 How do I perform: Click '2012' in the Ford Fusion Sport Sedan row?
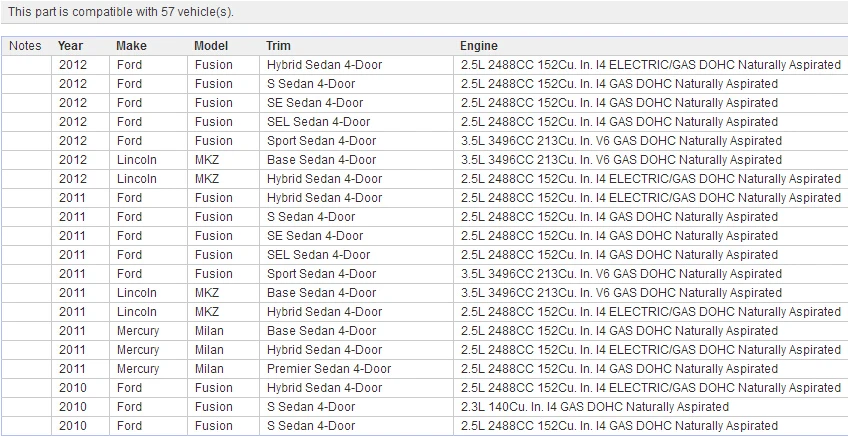tap(72, 141)
